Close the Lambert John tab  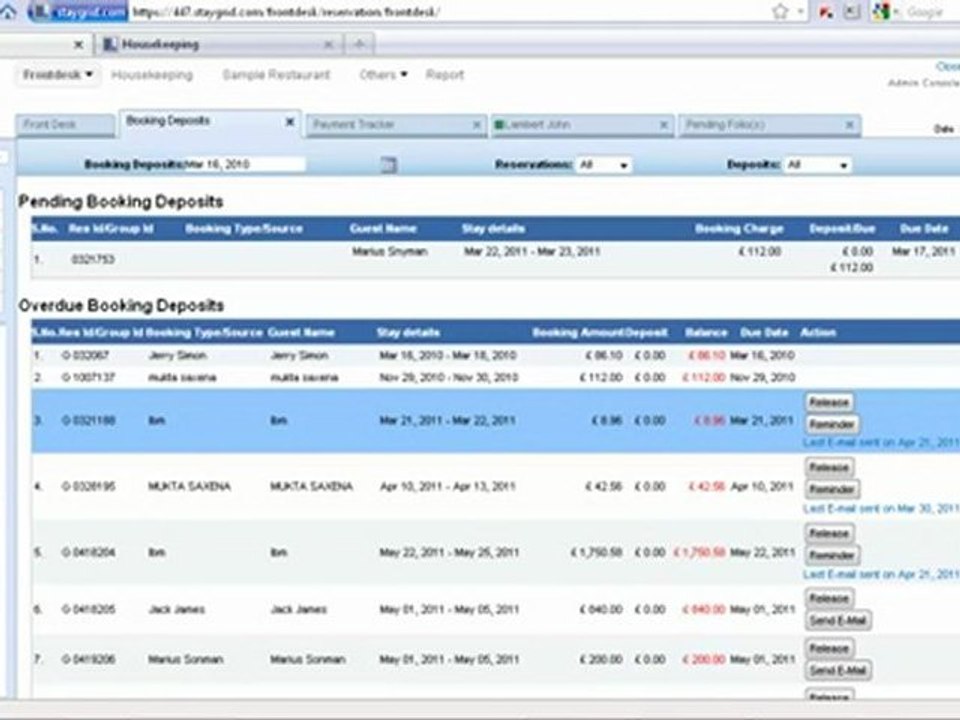(x=664, y=125)
